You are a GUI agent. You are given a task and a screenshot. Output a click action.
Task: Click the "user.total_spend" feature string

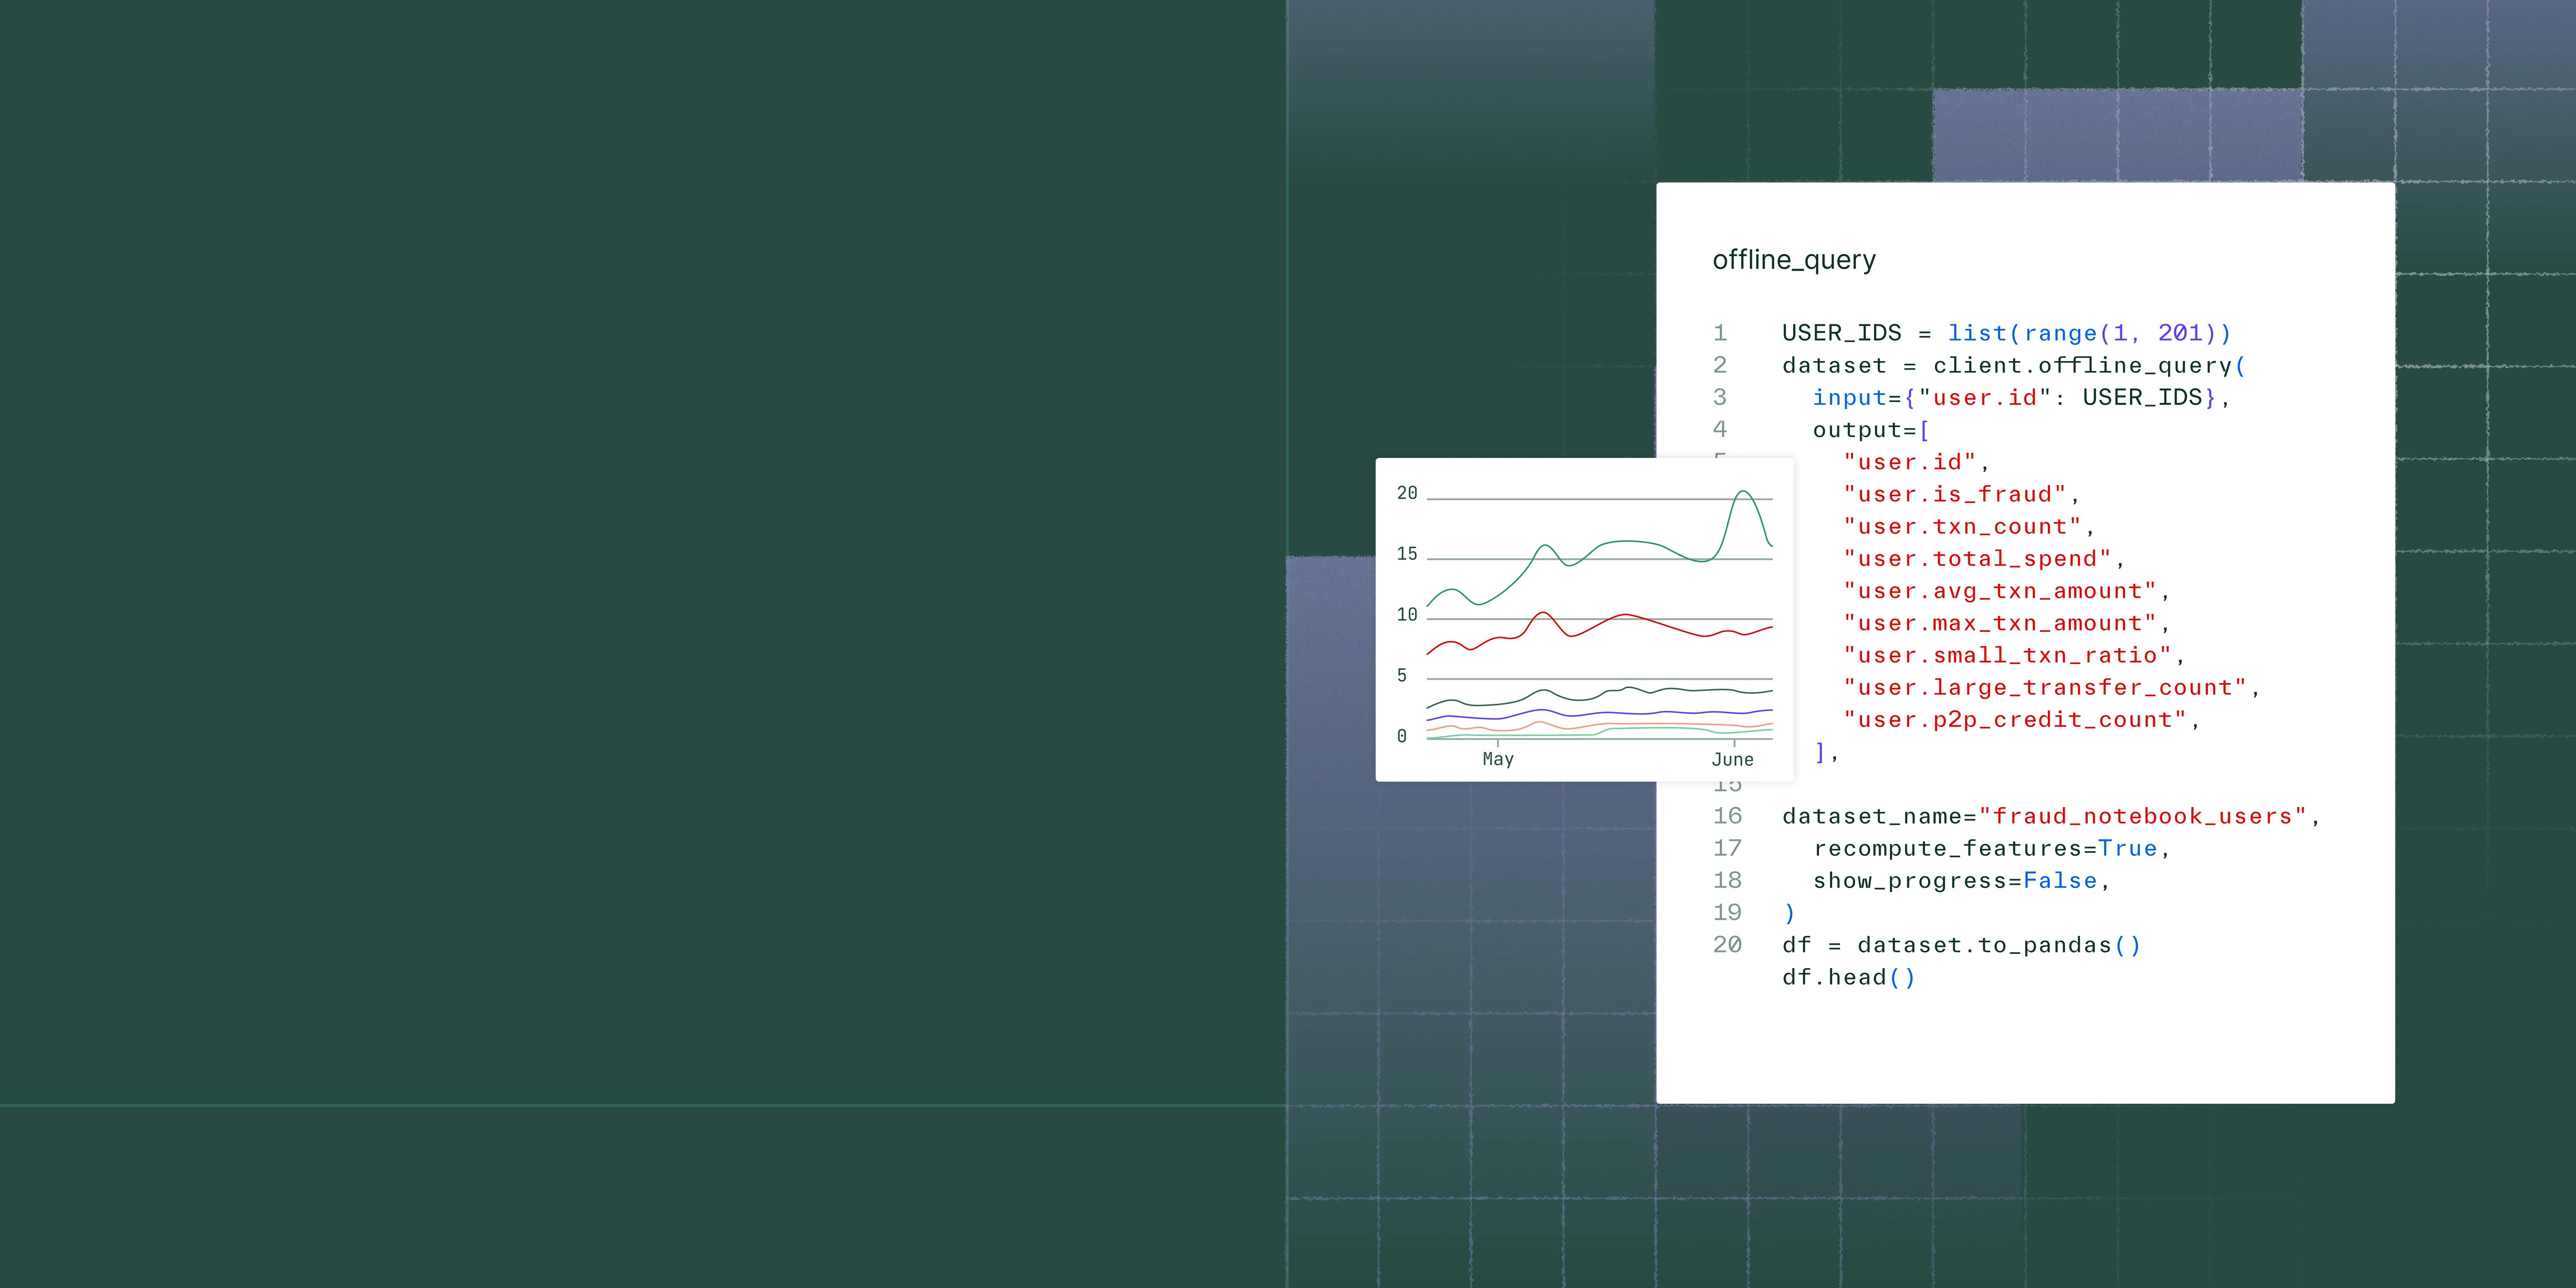1977,559
